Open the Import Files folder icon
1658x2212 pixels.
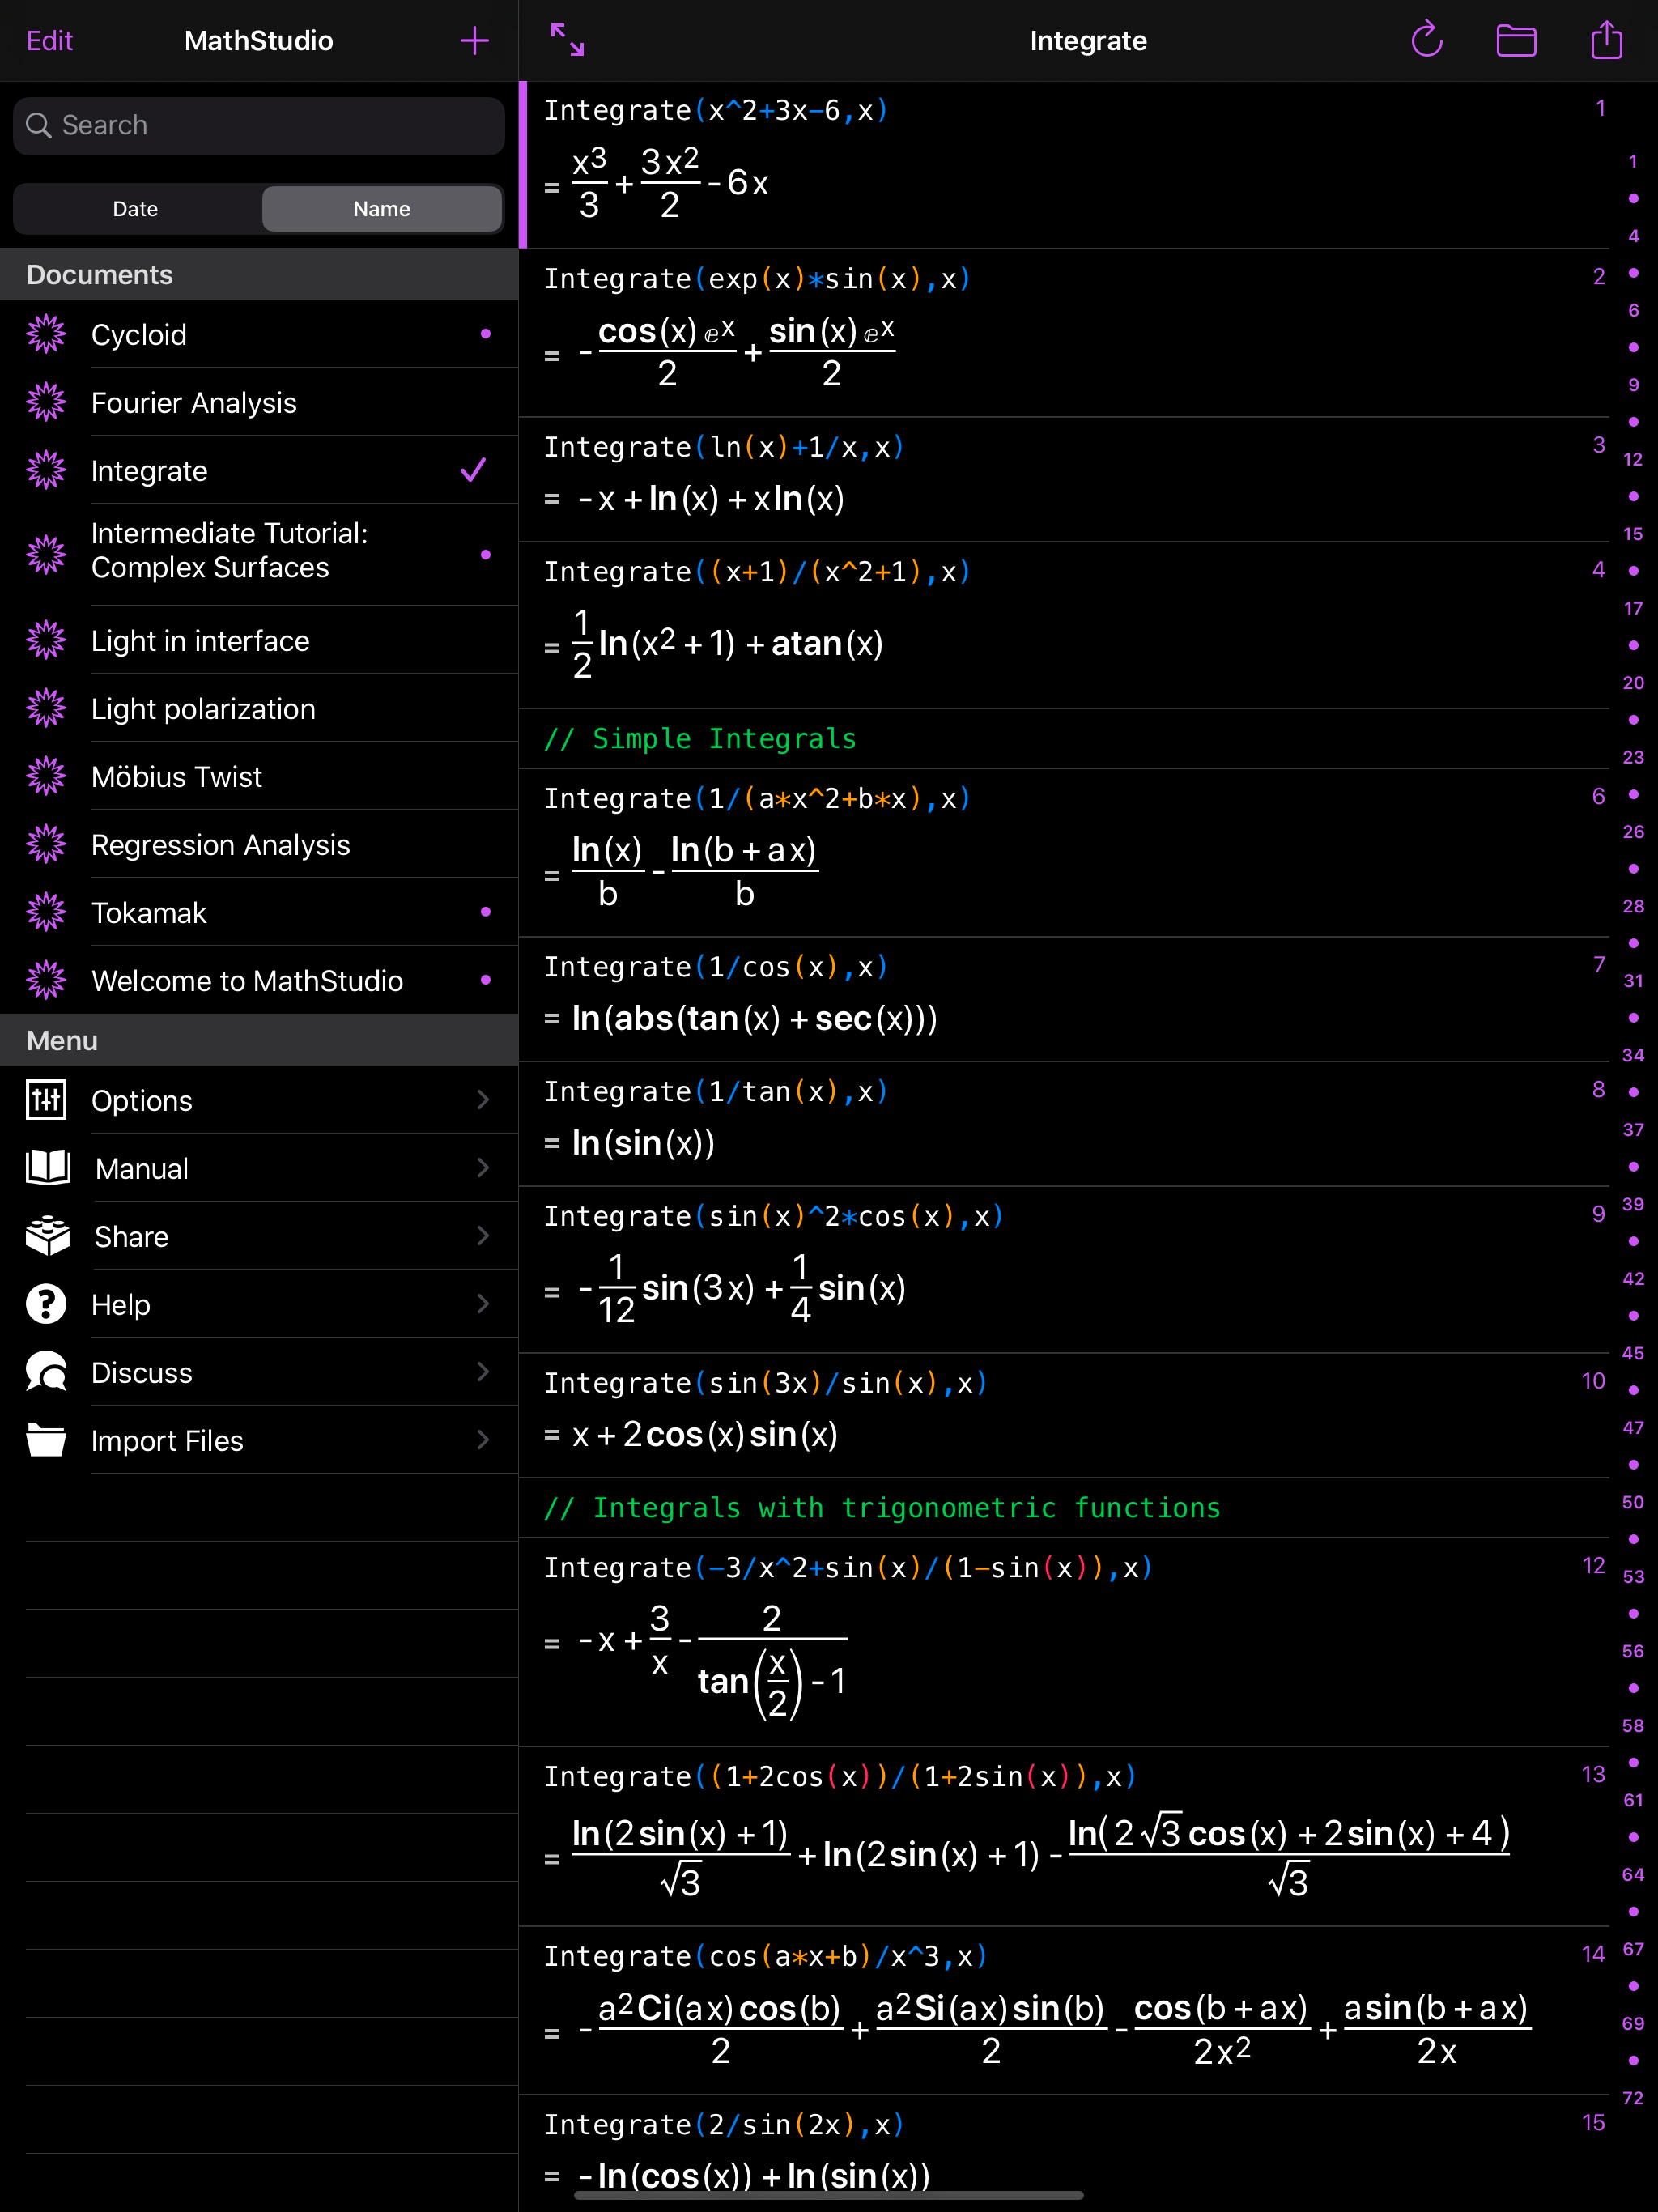(x=46, y=1440)
